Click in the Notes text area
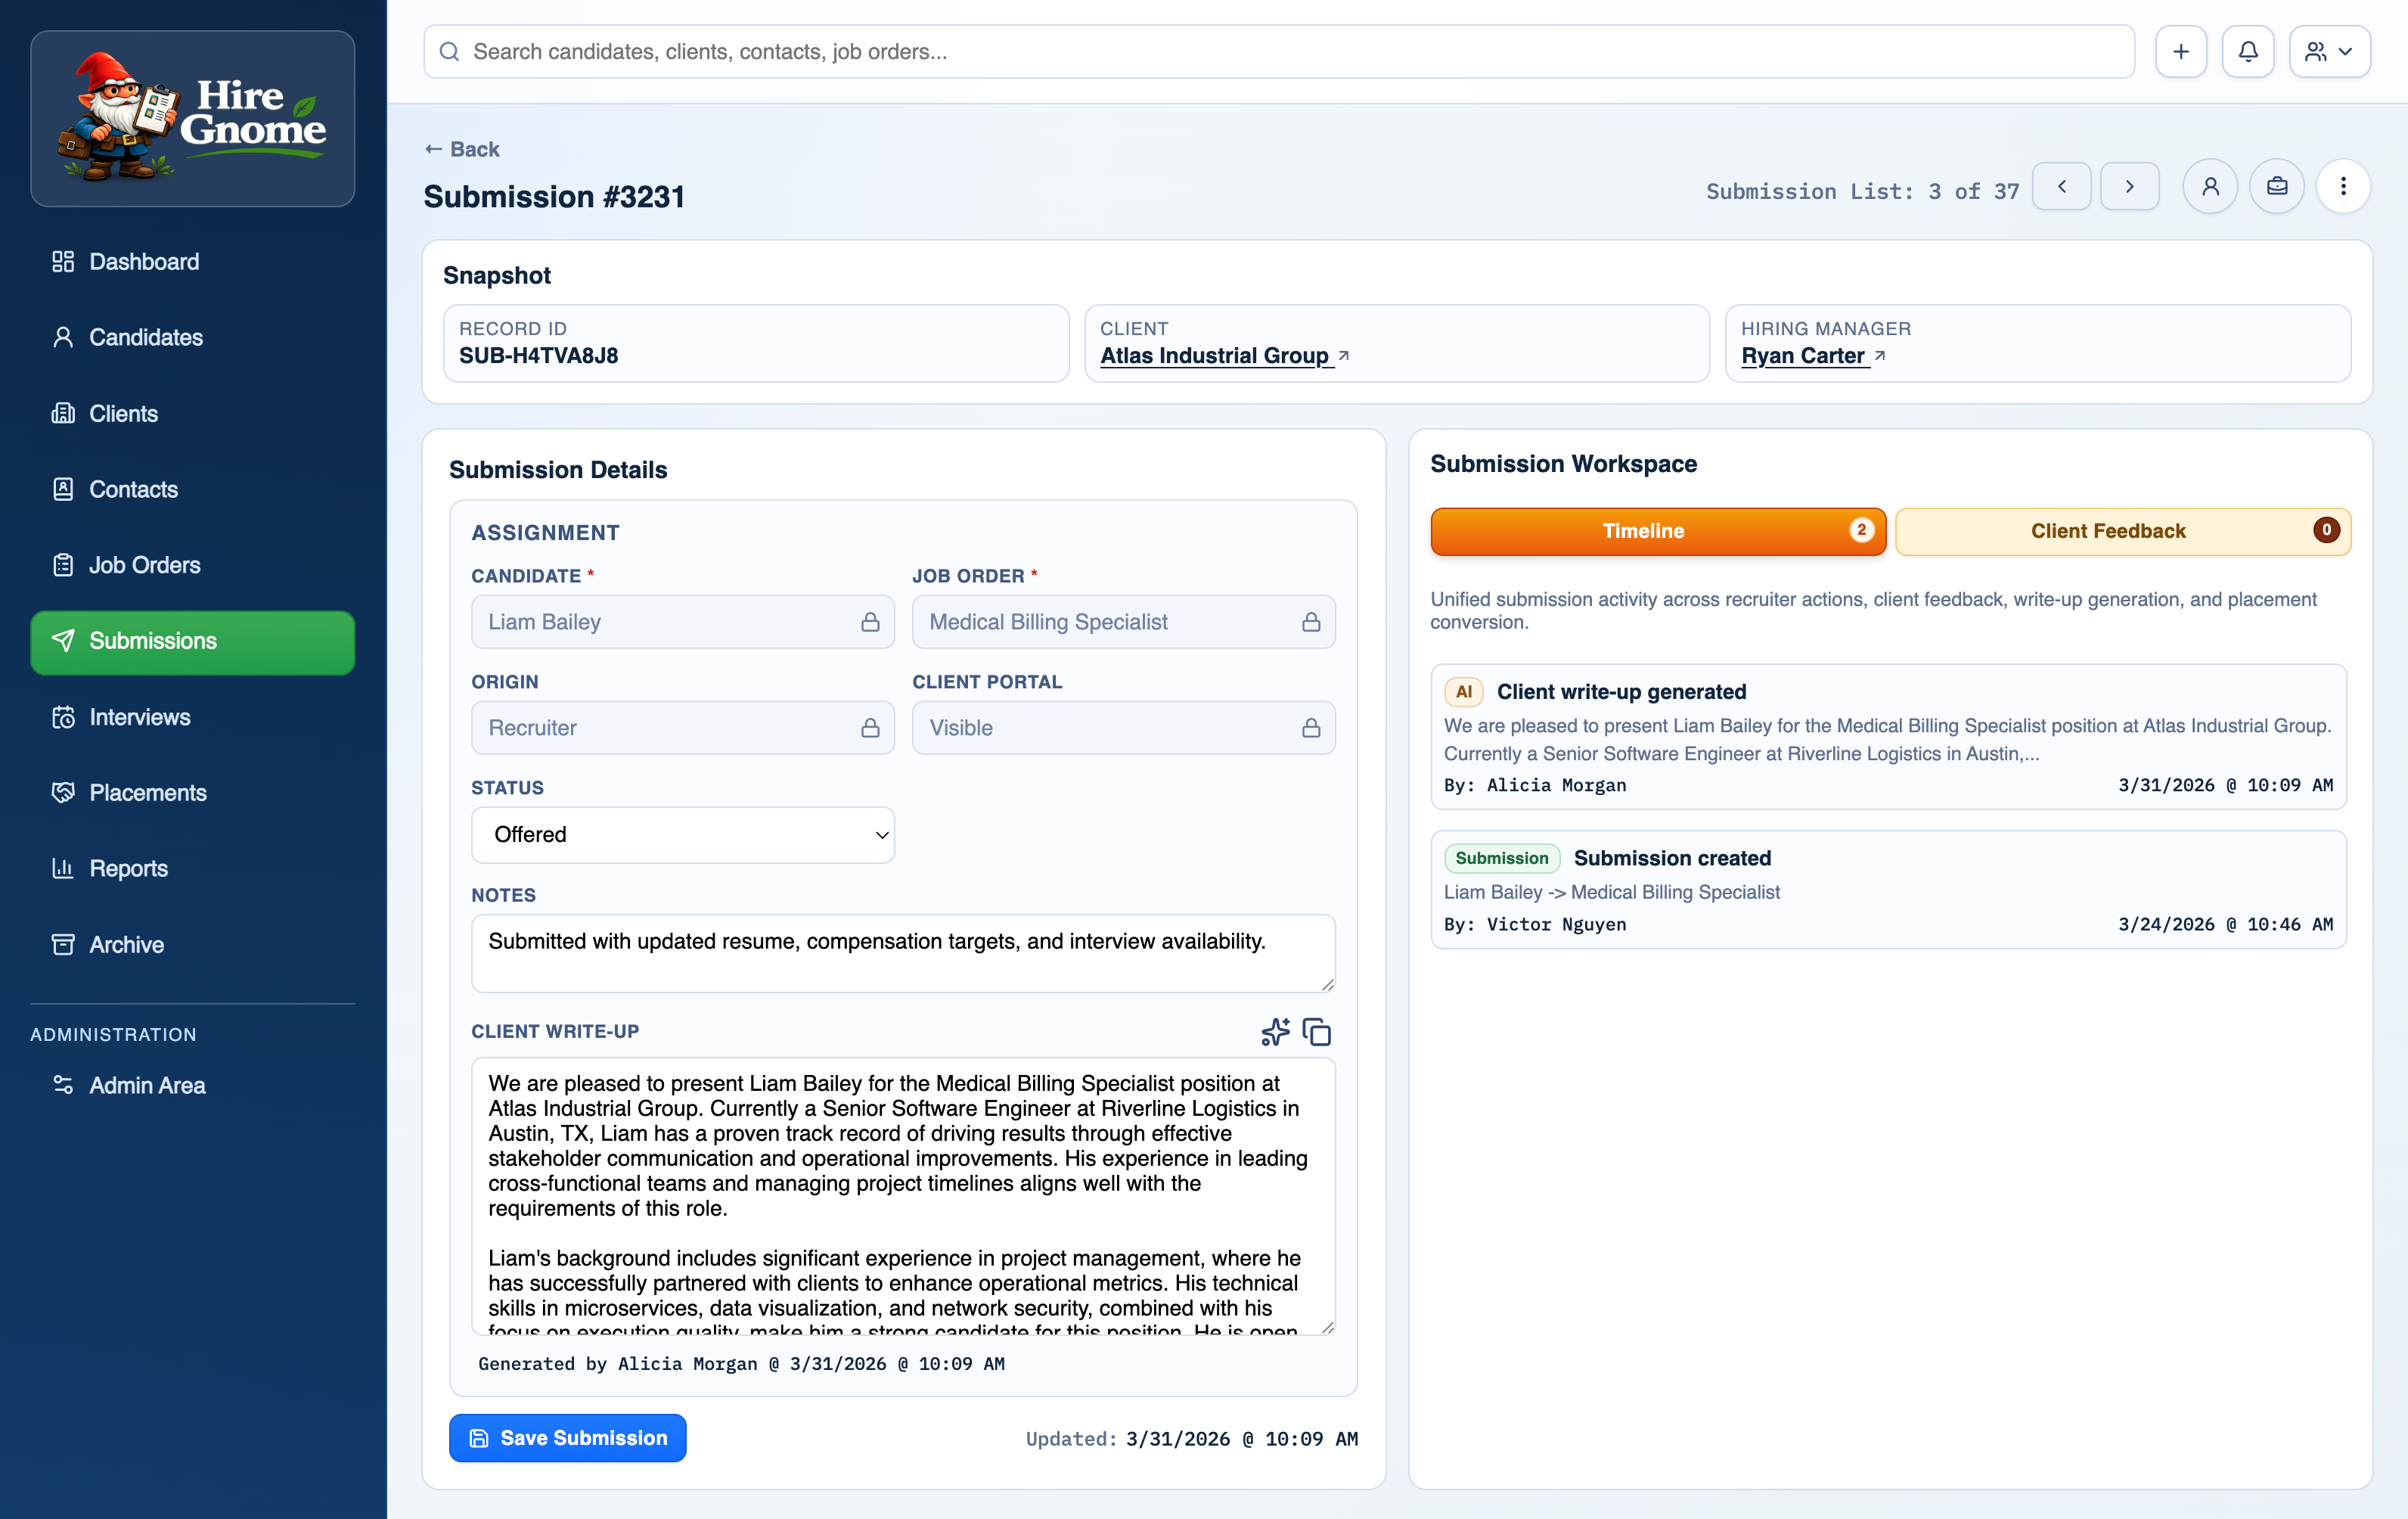Viewport: 2408px width, 1519px height. [x=902, y=952]
